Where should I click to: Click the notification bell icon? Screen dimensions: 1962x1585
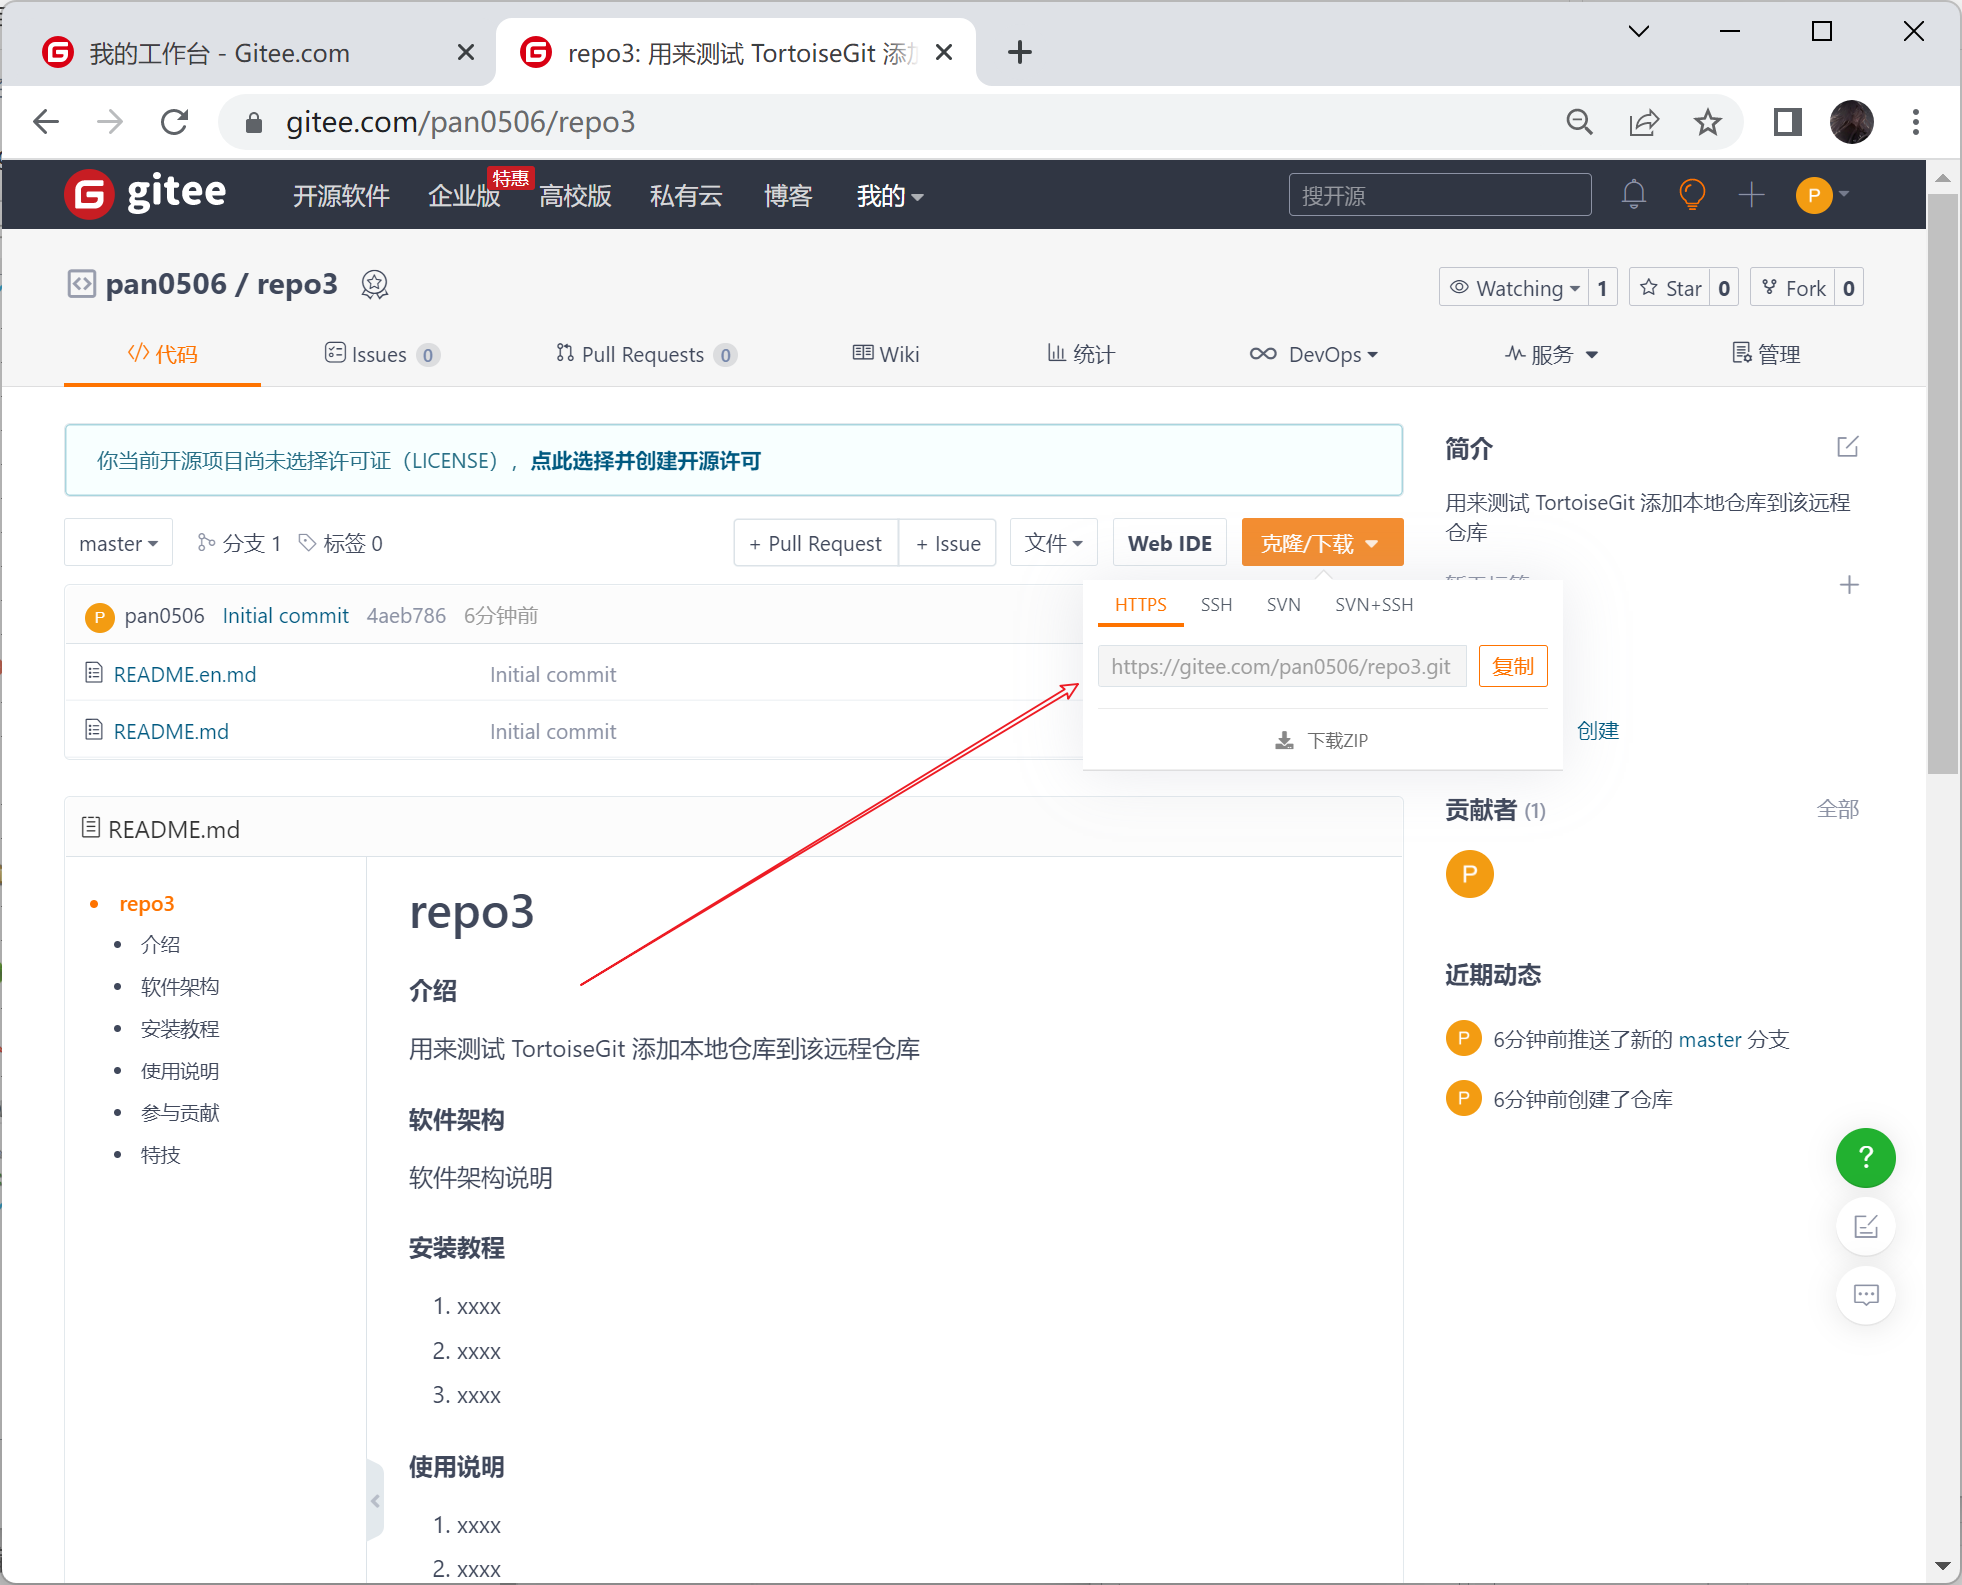coord(1633,194)
